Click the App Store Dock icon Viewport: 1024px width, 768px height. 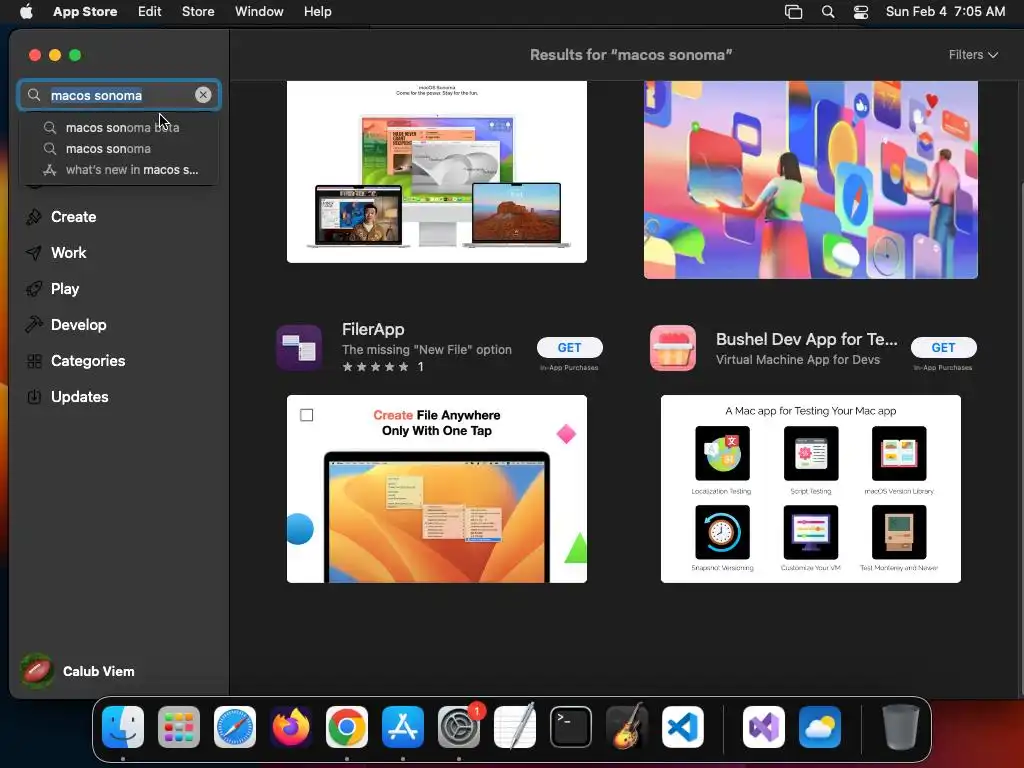click(x=403, y=727)
